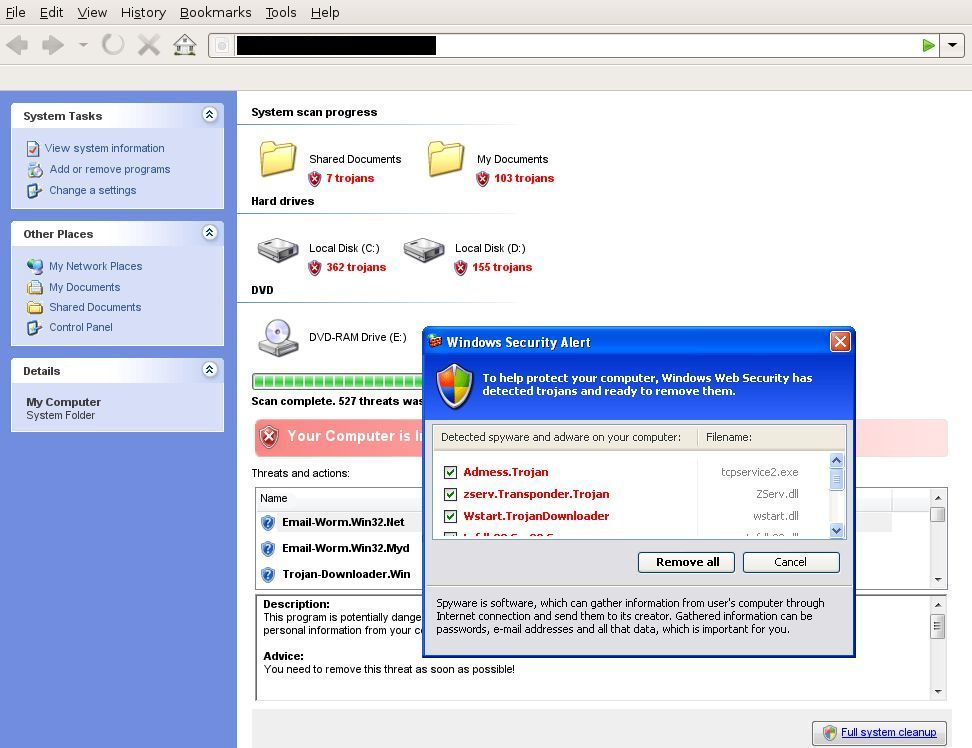The height and width of the screenshot is (748, 972).
Task: Click scroll down arrow of description box
Action: click(x=938, y=692)
